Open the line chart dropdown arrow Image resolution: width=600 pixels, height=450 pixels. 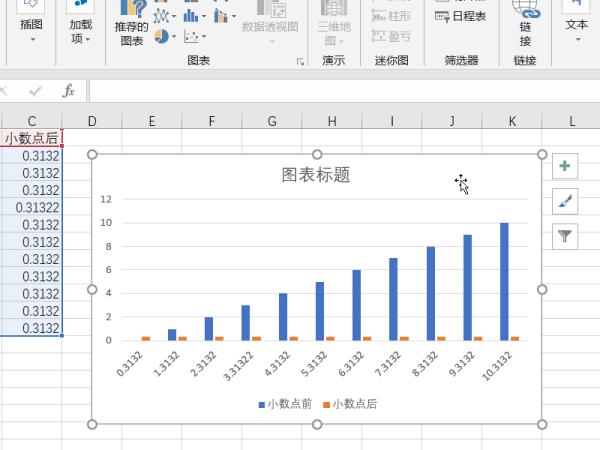pyautogui.click(x=174, y=16)
